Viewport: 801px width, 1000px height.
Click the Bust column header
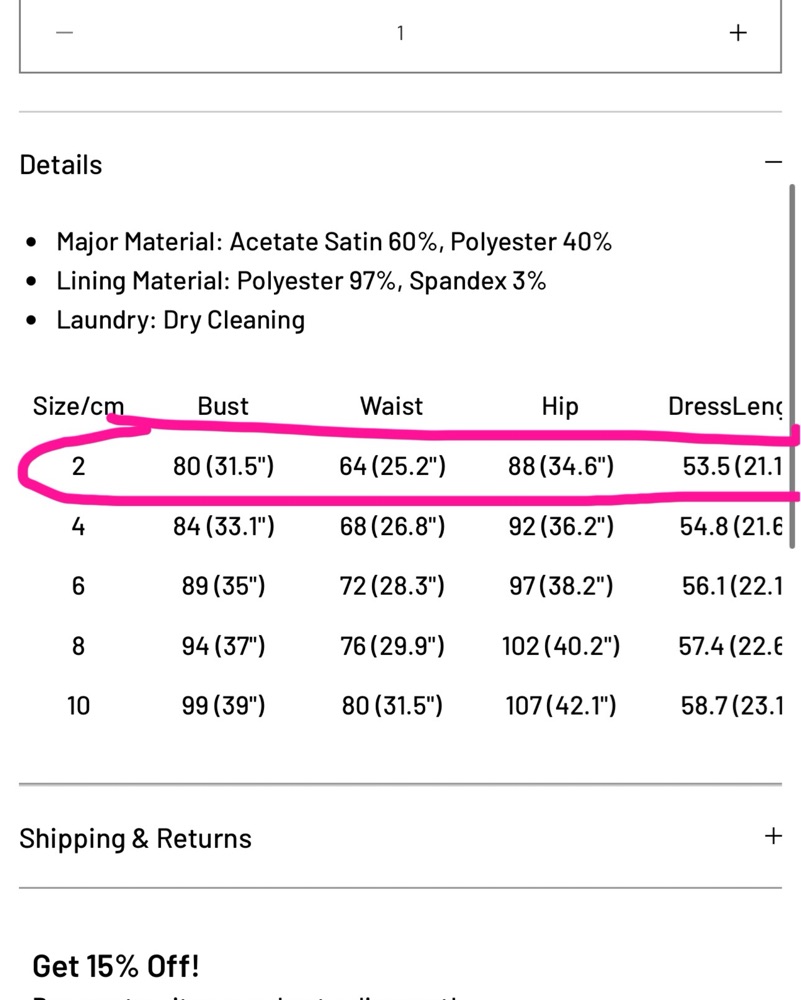pos(223,406)
